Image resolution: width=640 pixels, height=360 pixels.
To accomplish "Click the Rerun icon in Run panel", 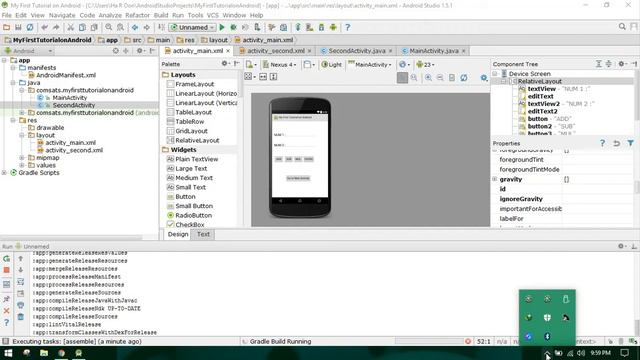I will pos(7,259).
